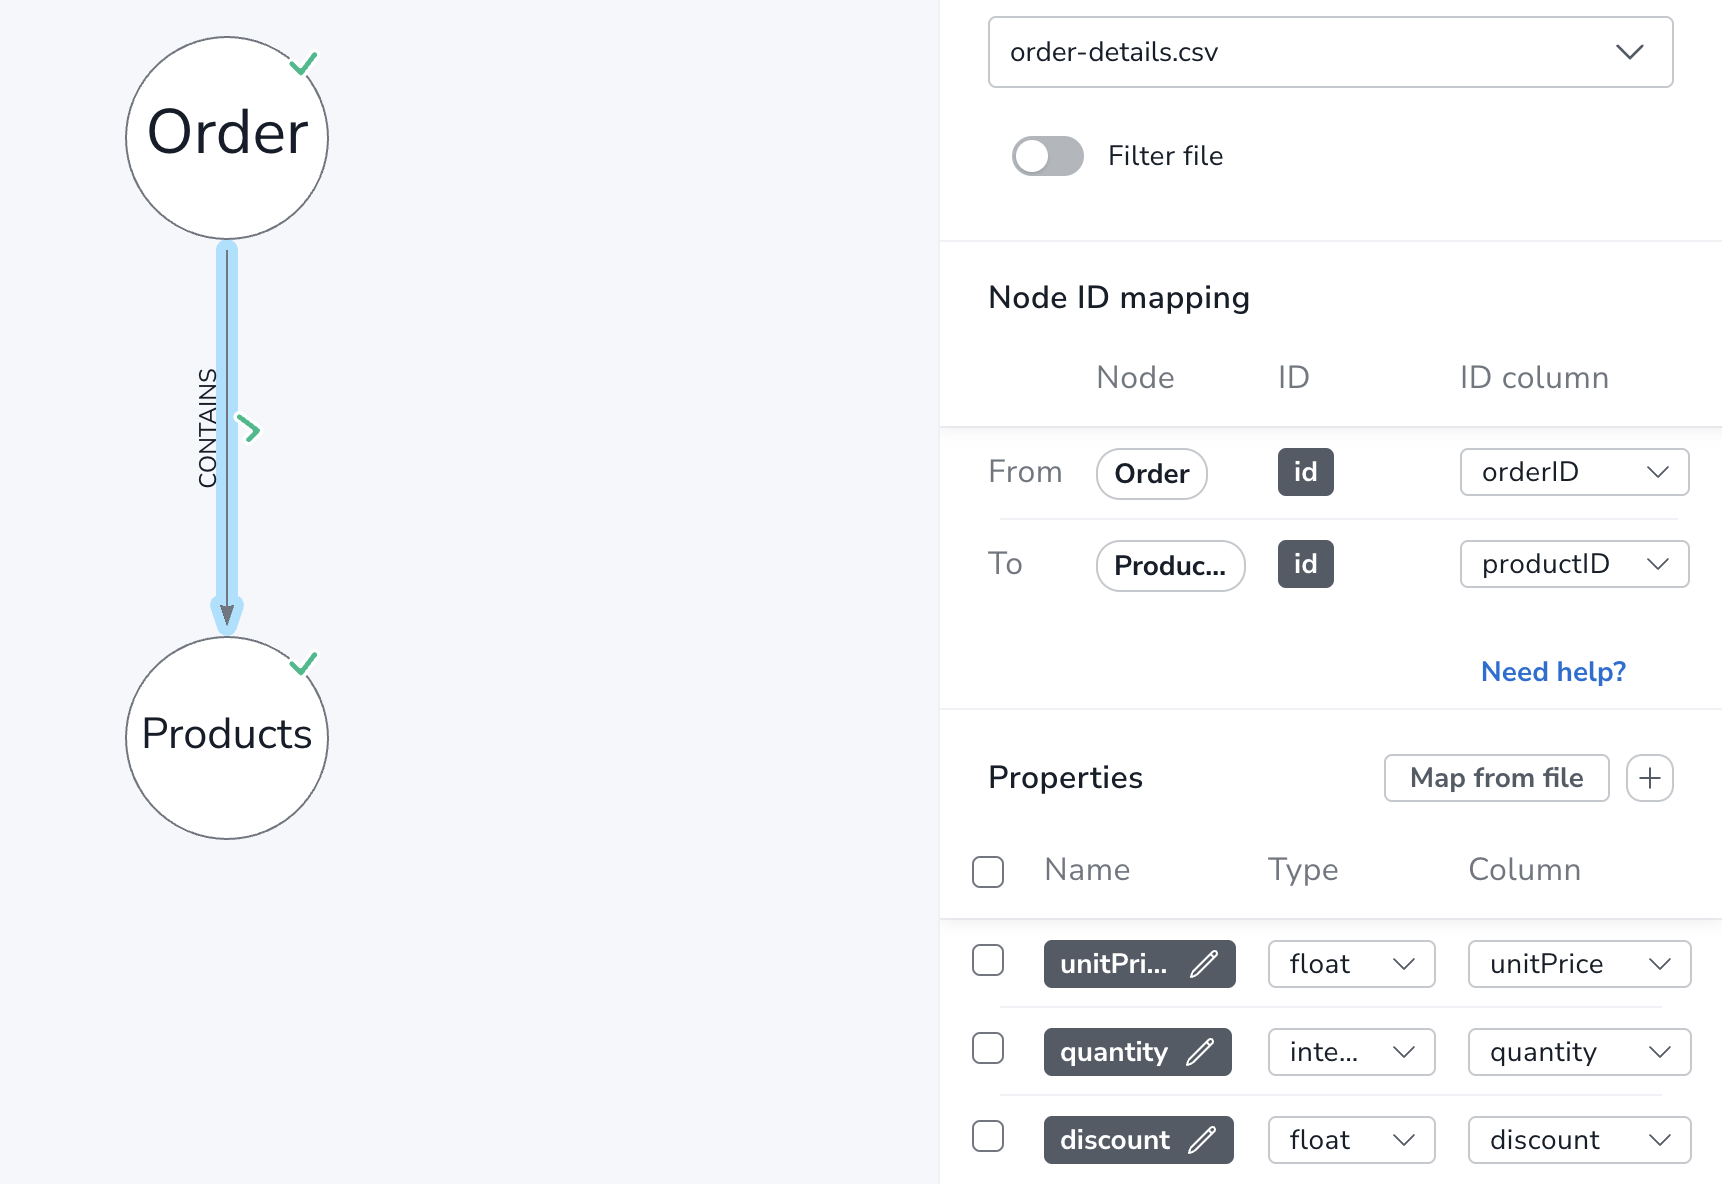1724x1184 pixels.
Task: Check the unitPrice property checkbox
Action: (988, 960)
